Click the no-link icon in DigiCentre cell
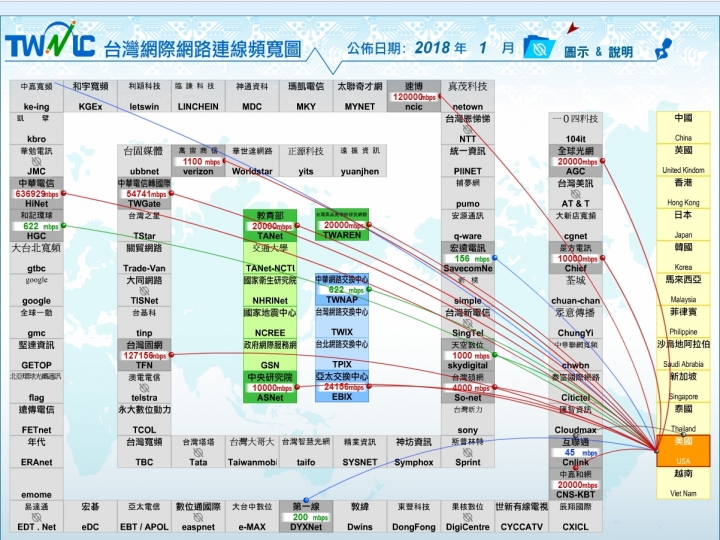This screenshot has width=720, height=540. pyautogui.click(x=467, y=517)
